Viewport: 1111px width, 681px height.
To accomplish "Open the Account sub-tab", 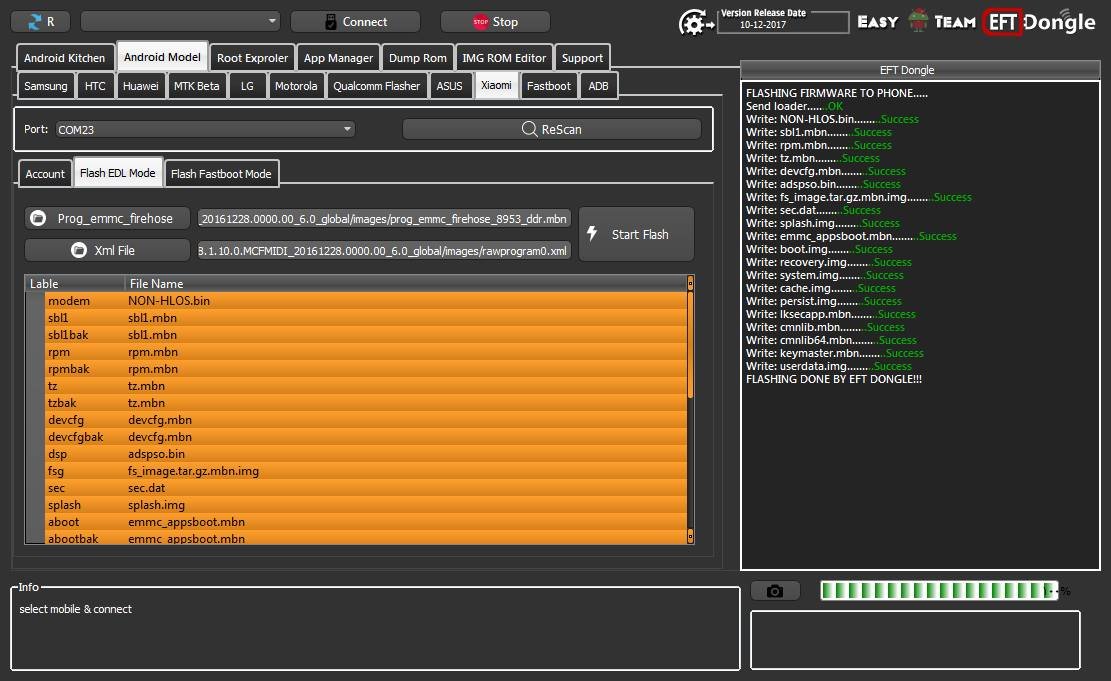I will [45, 174].
